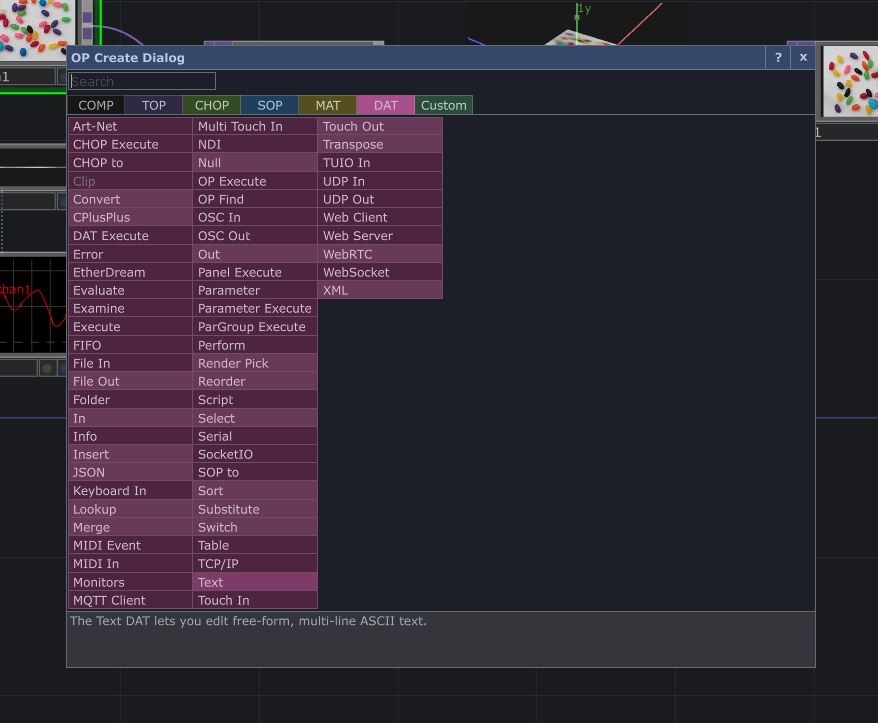Choose the Web Client DAT
Screen dimensions: 878x723
(x=380, y=217)
